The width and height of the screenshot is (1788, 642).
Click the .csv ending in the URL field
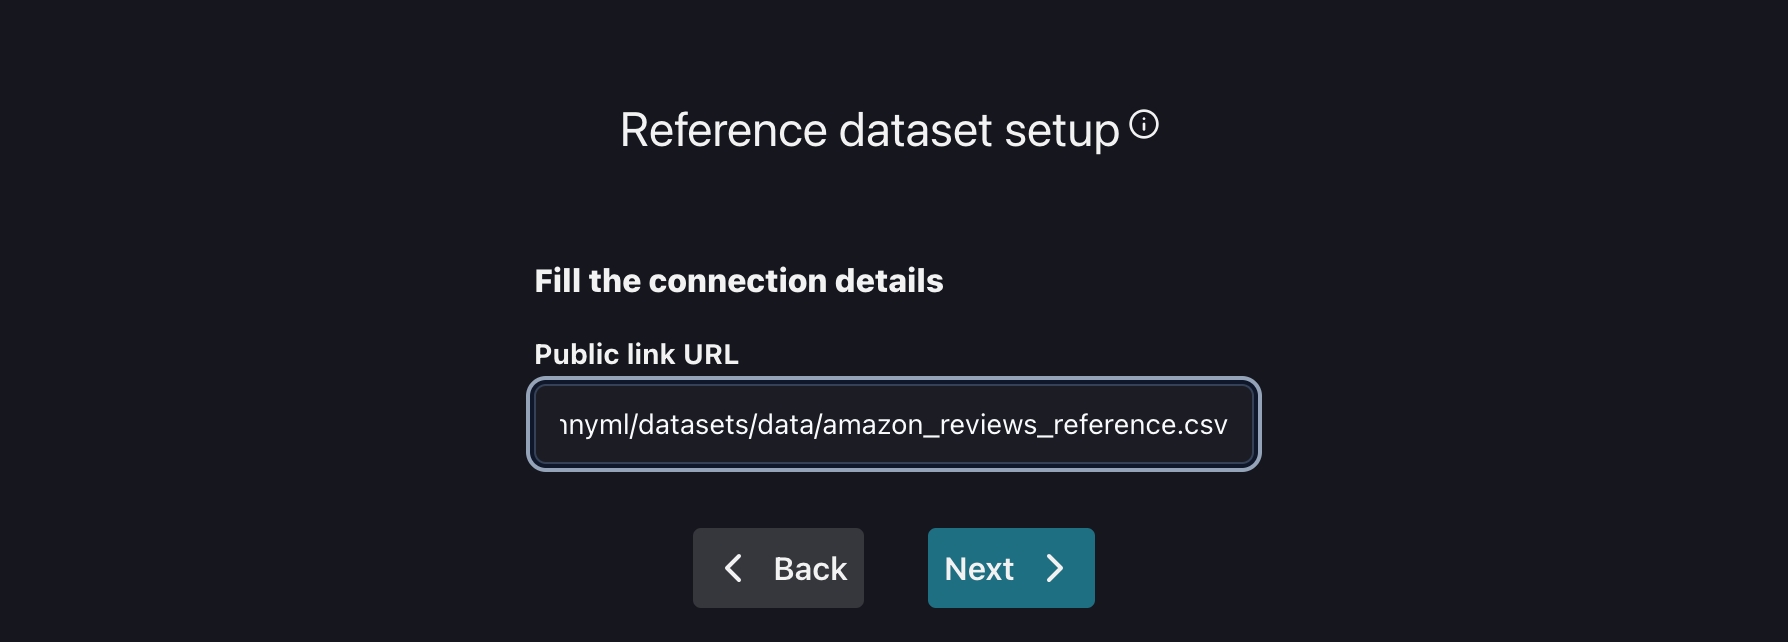(1204, 425)
